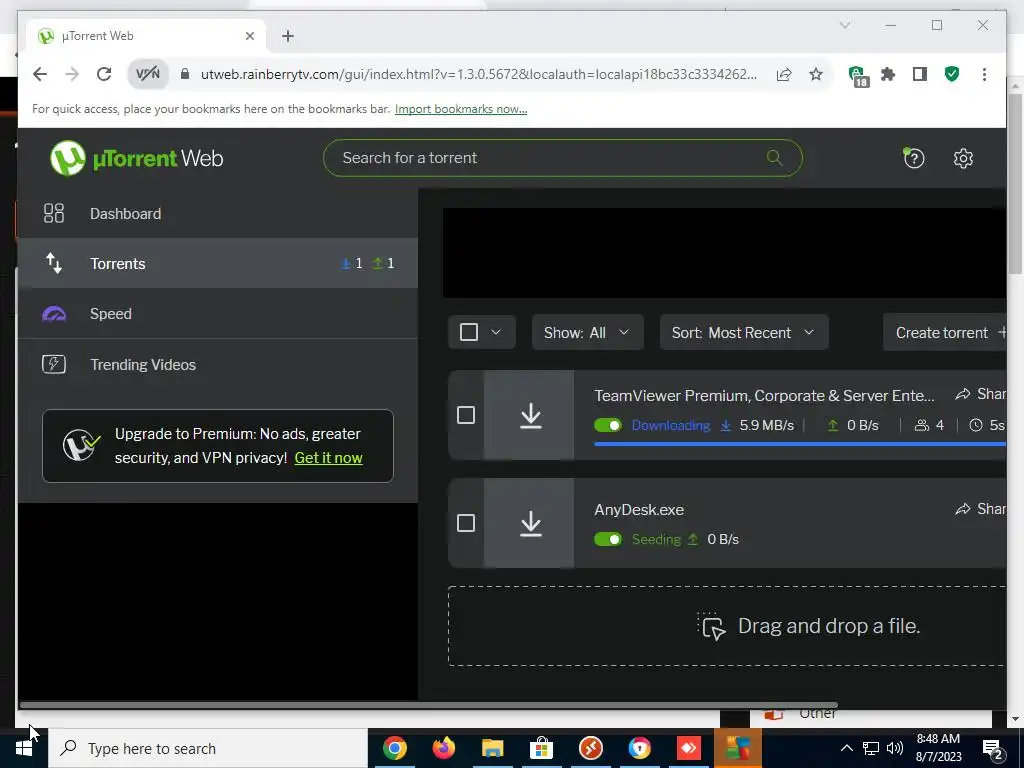The width and height of the screenshot is (1024, 768).
Task: Click the share-page icon in address bar
Action: coord(784,74)
